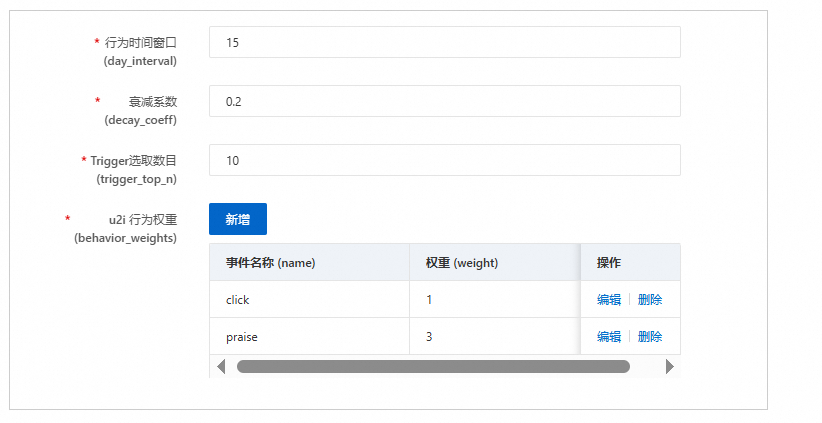Image resolution: width=822 pixels, height=423 pixels.
Task: Click the u2i 行为权重 field label
Action: [x=142, y=220]
